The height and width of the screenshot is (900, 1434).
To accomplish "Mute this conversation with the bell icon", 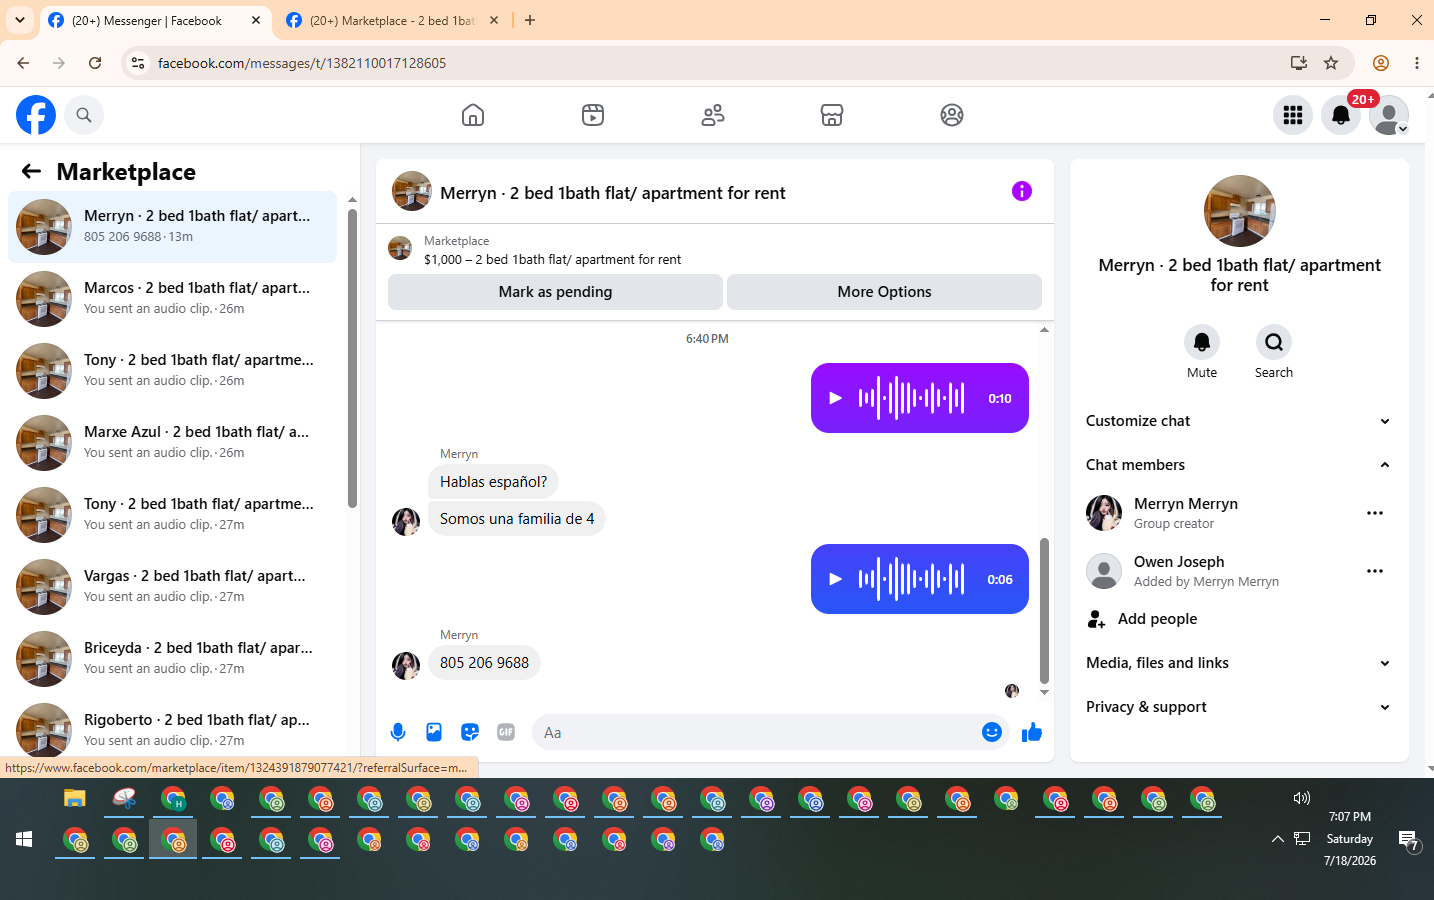I will point(1202,342).
